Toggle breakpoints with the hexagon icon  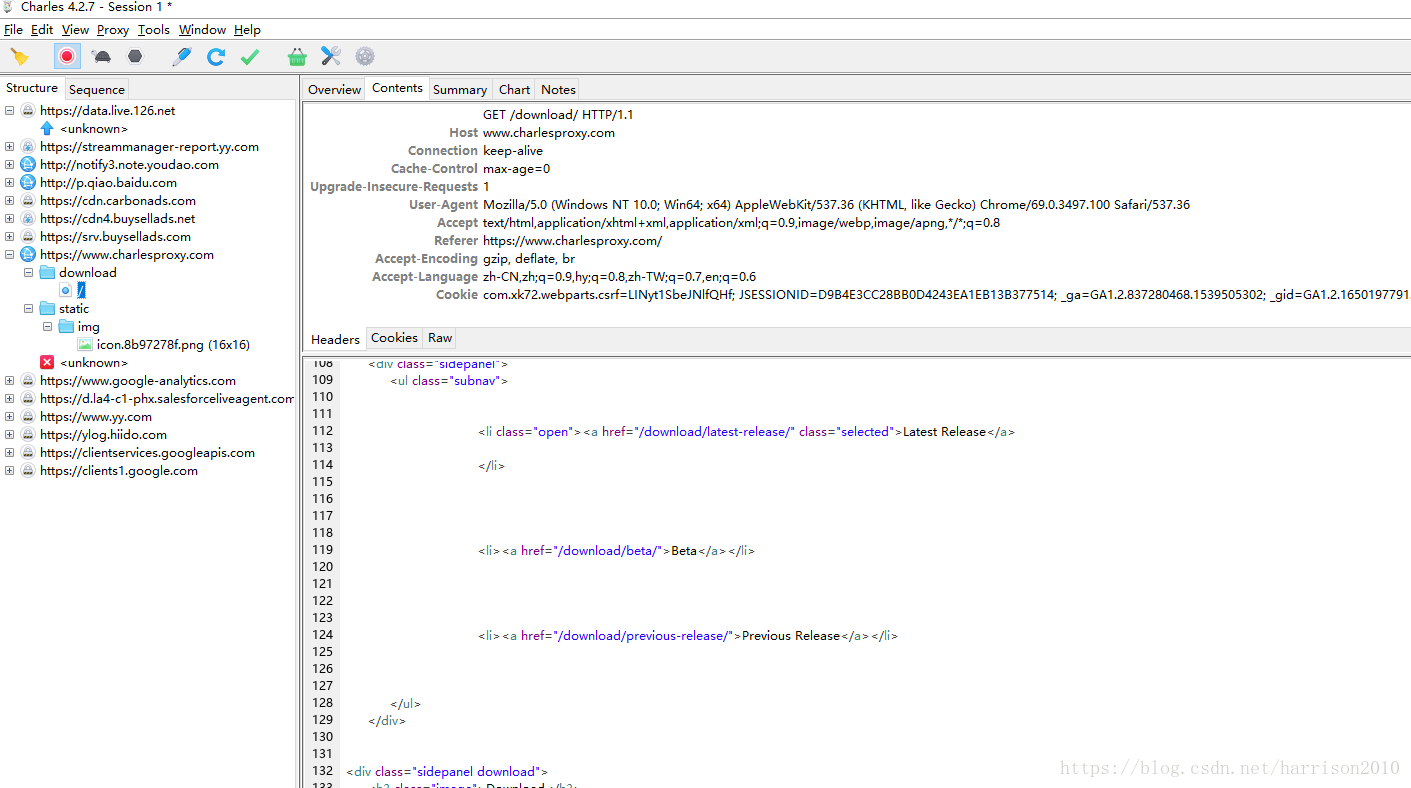135,57
